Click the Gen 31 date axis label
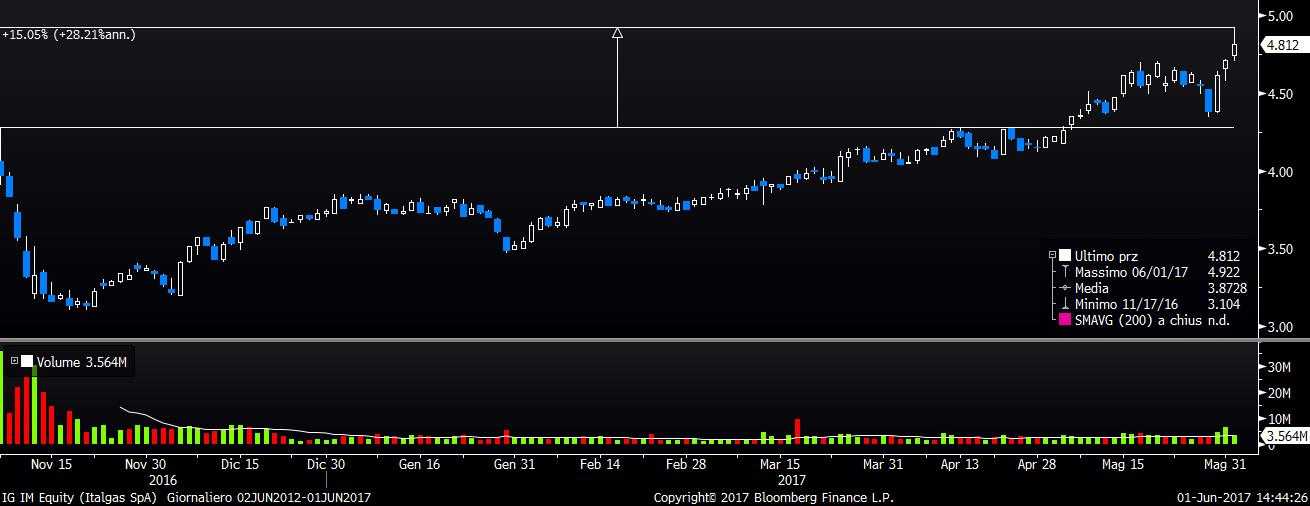This screenshot has height=506, width=1310. tap(514, 464)
